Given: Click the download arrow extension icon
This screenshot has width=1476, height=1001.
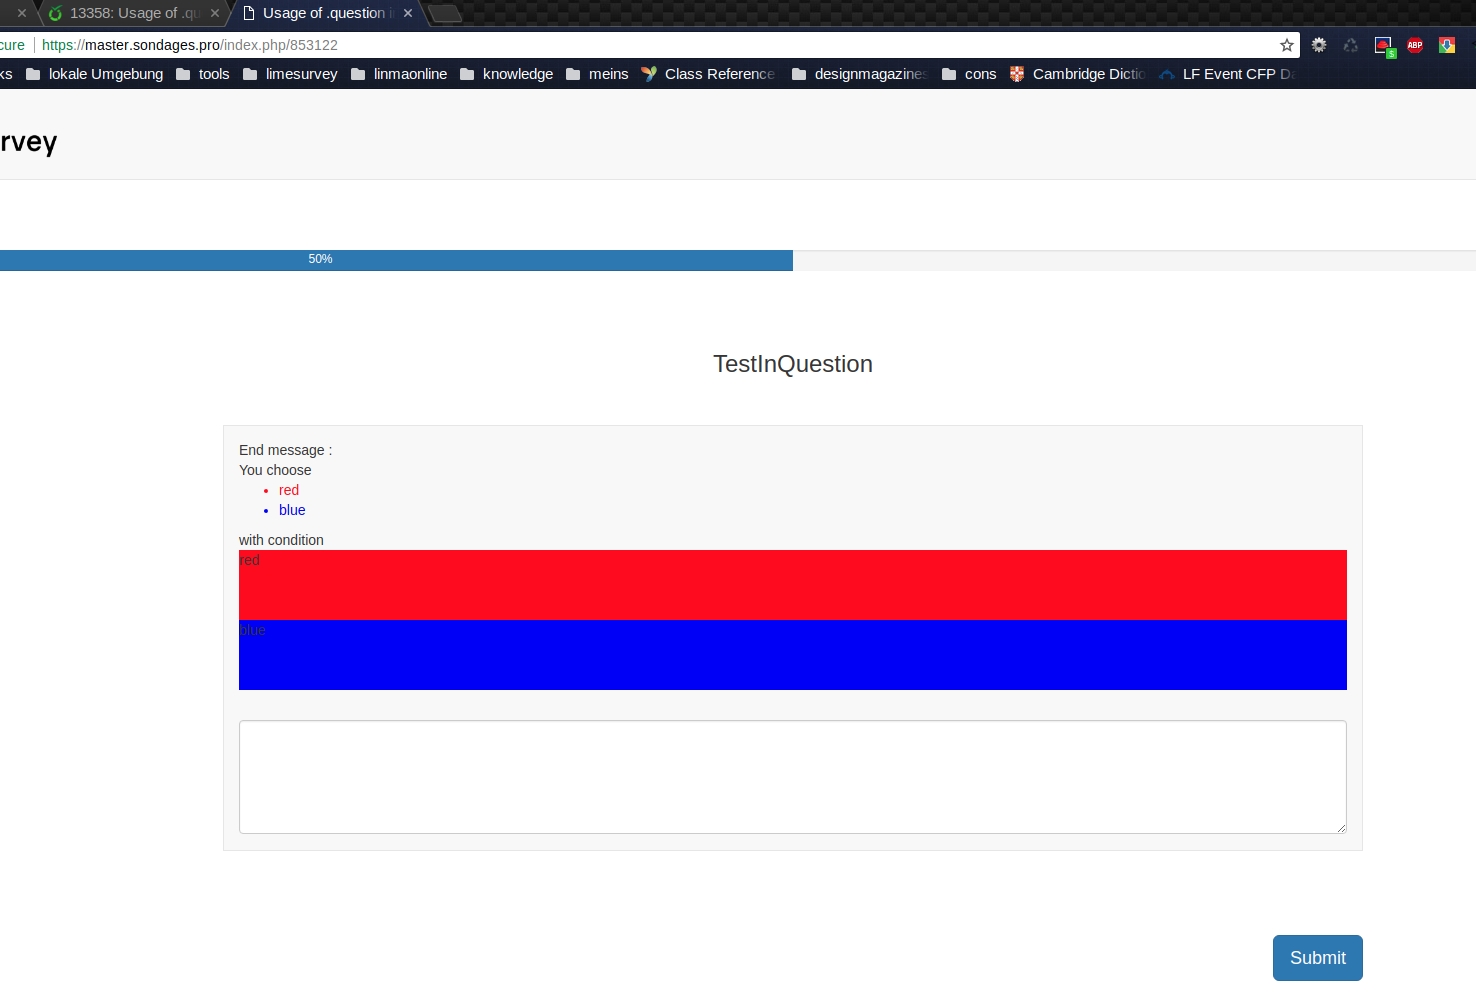Looking at the screenshot, I should tap(1447, 45).
